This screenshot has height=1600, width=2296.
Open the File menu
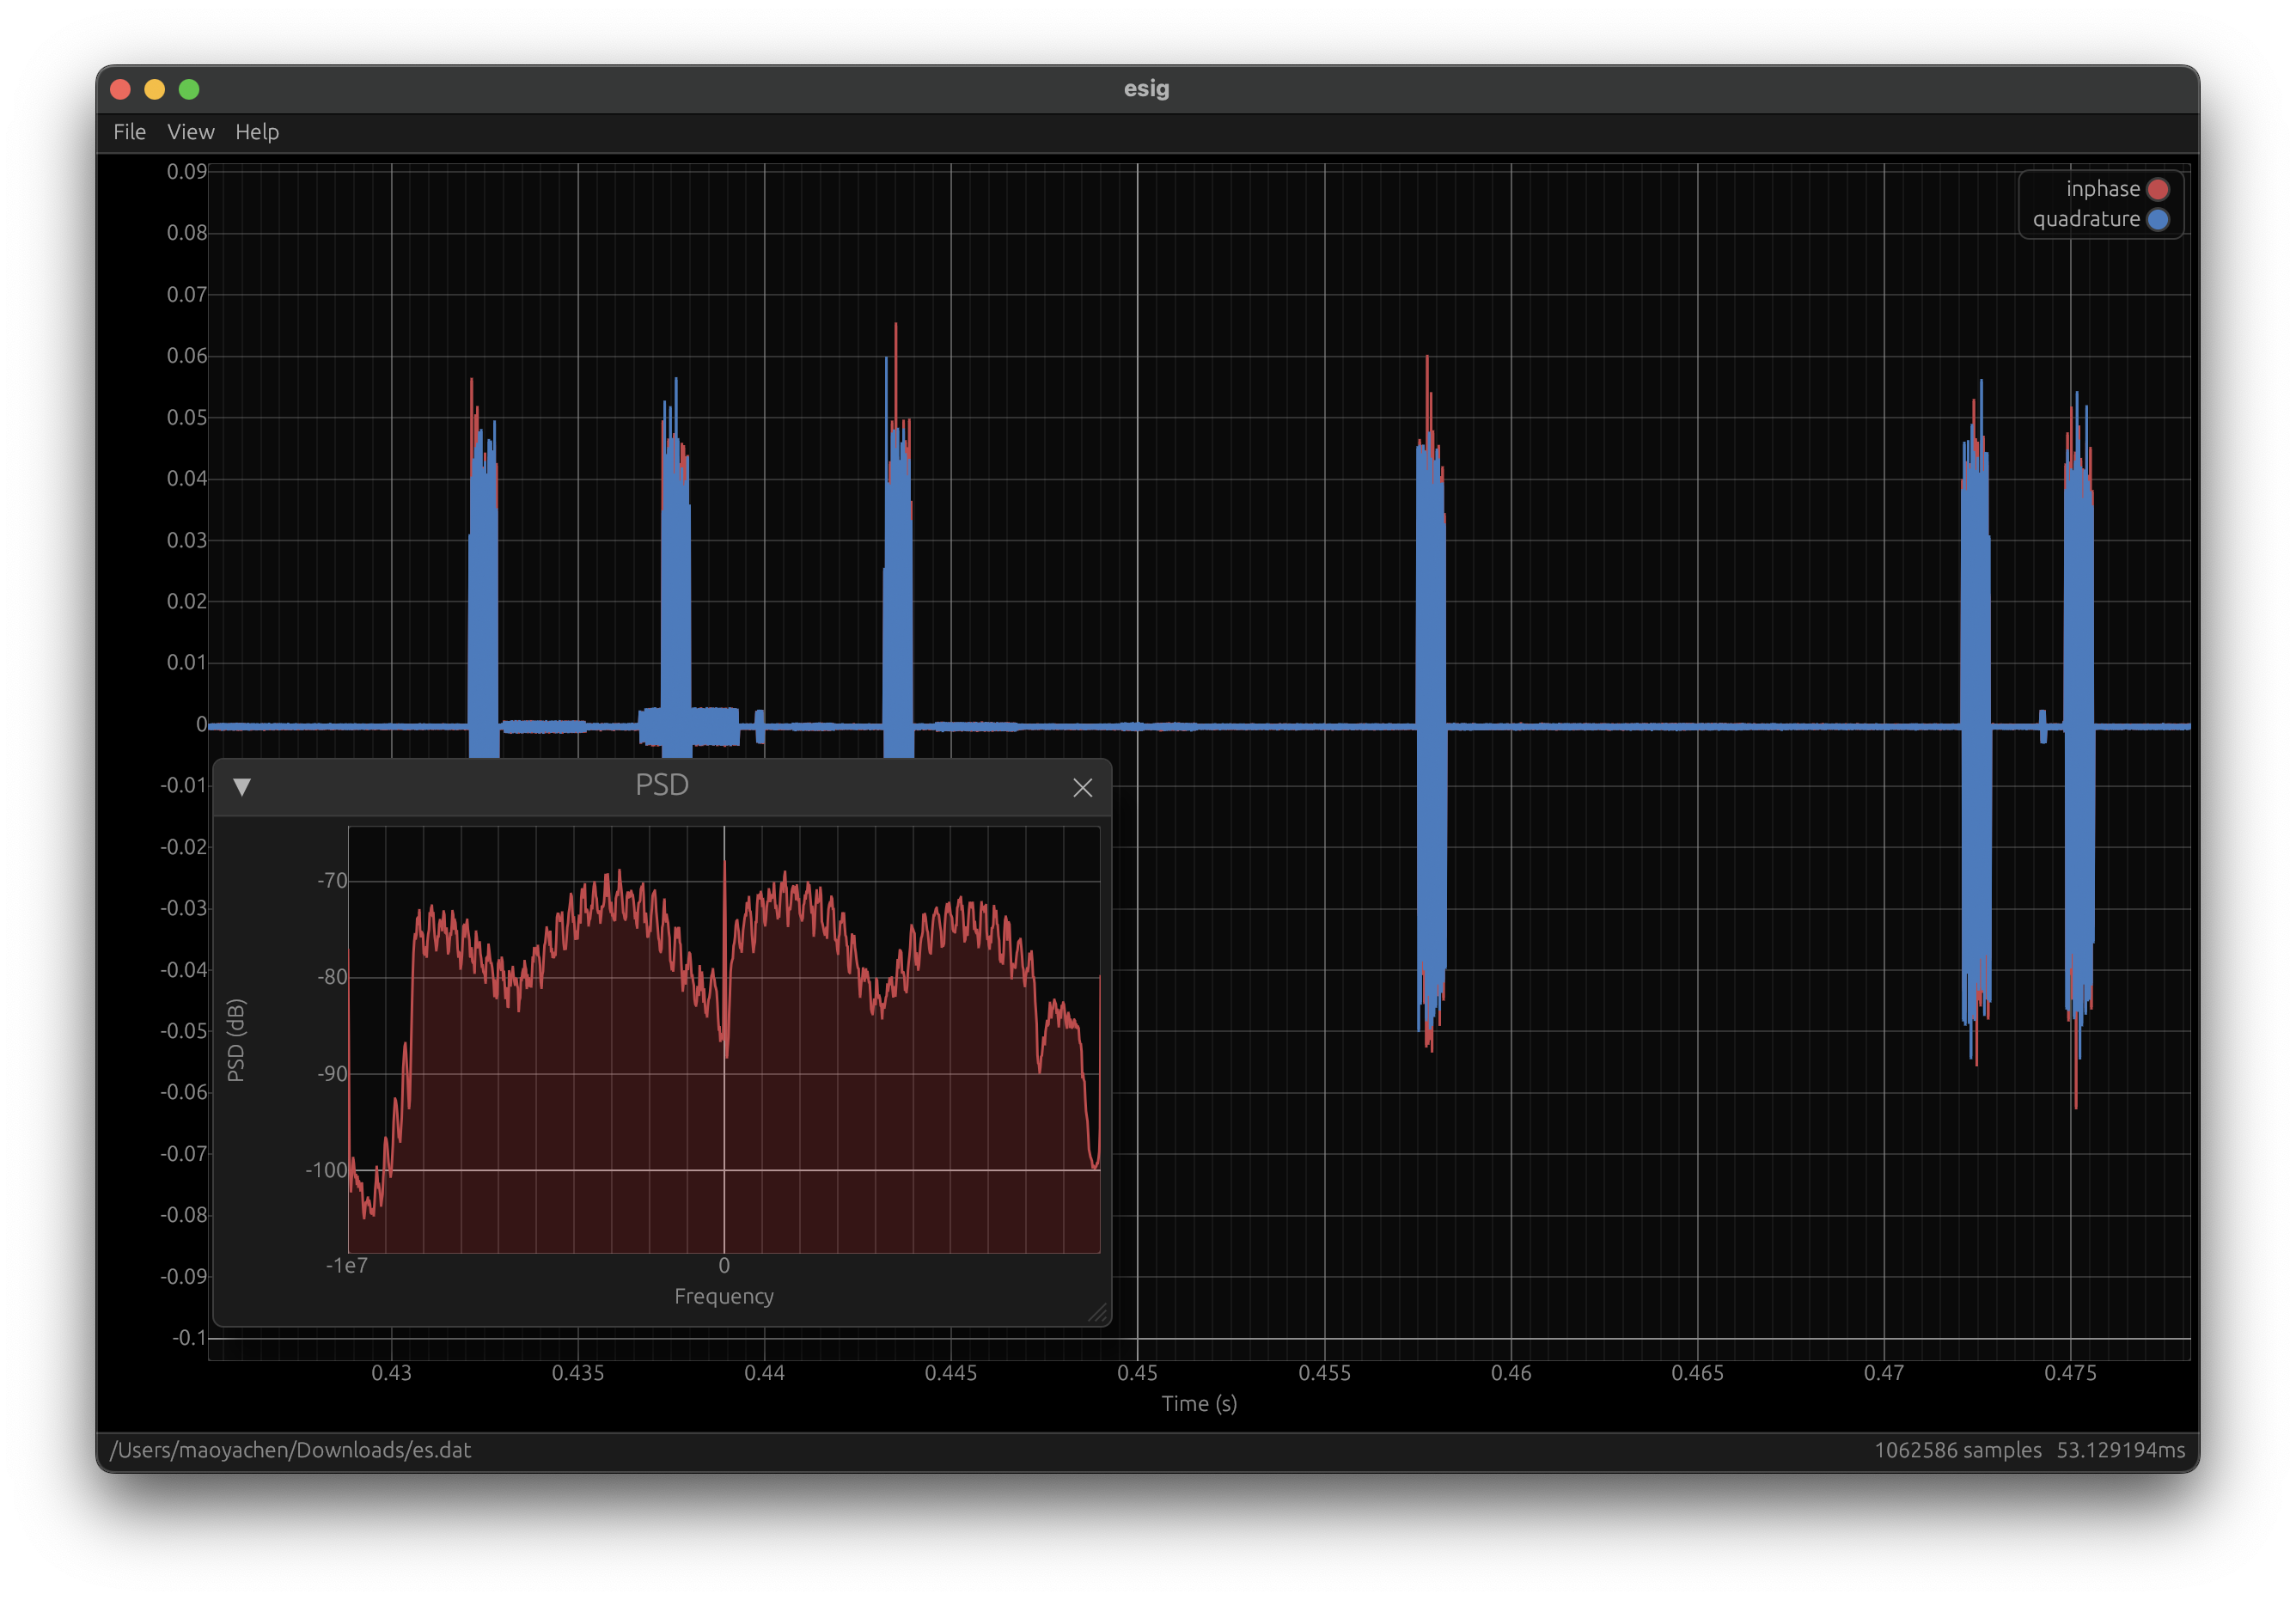[x=129, y=132]
